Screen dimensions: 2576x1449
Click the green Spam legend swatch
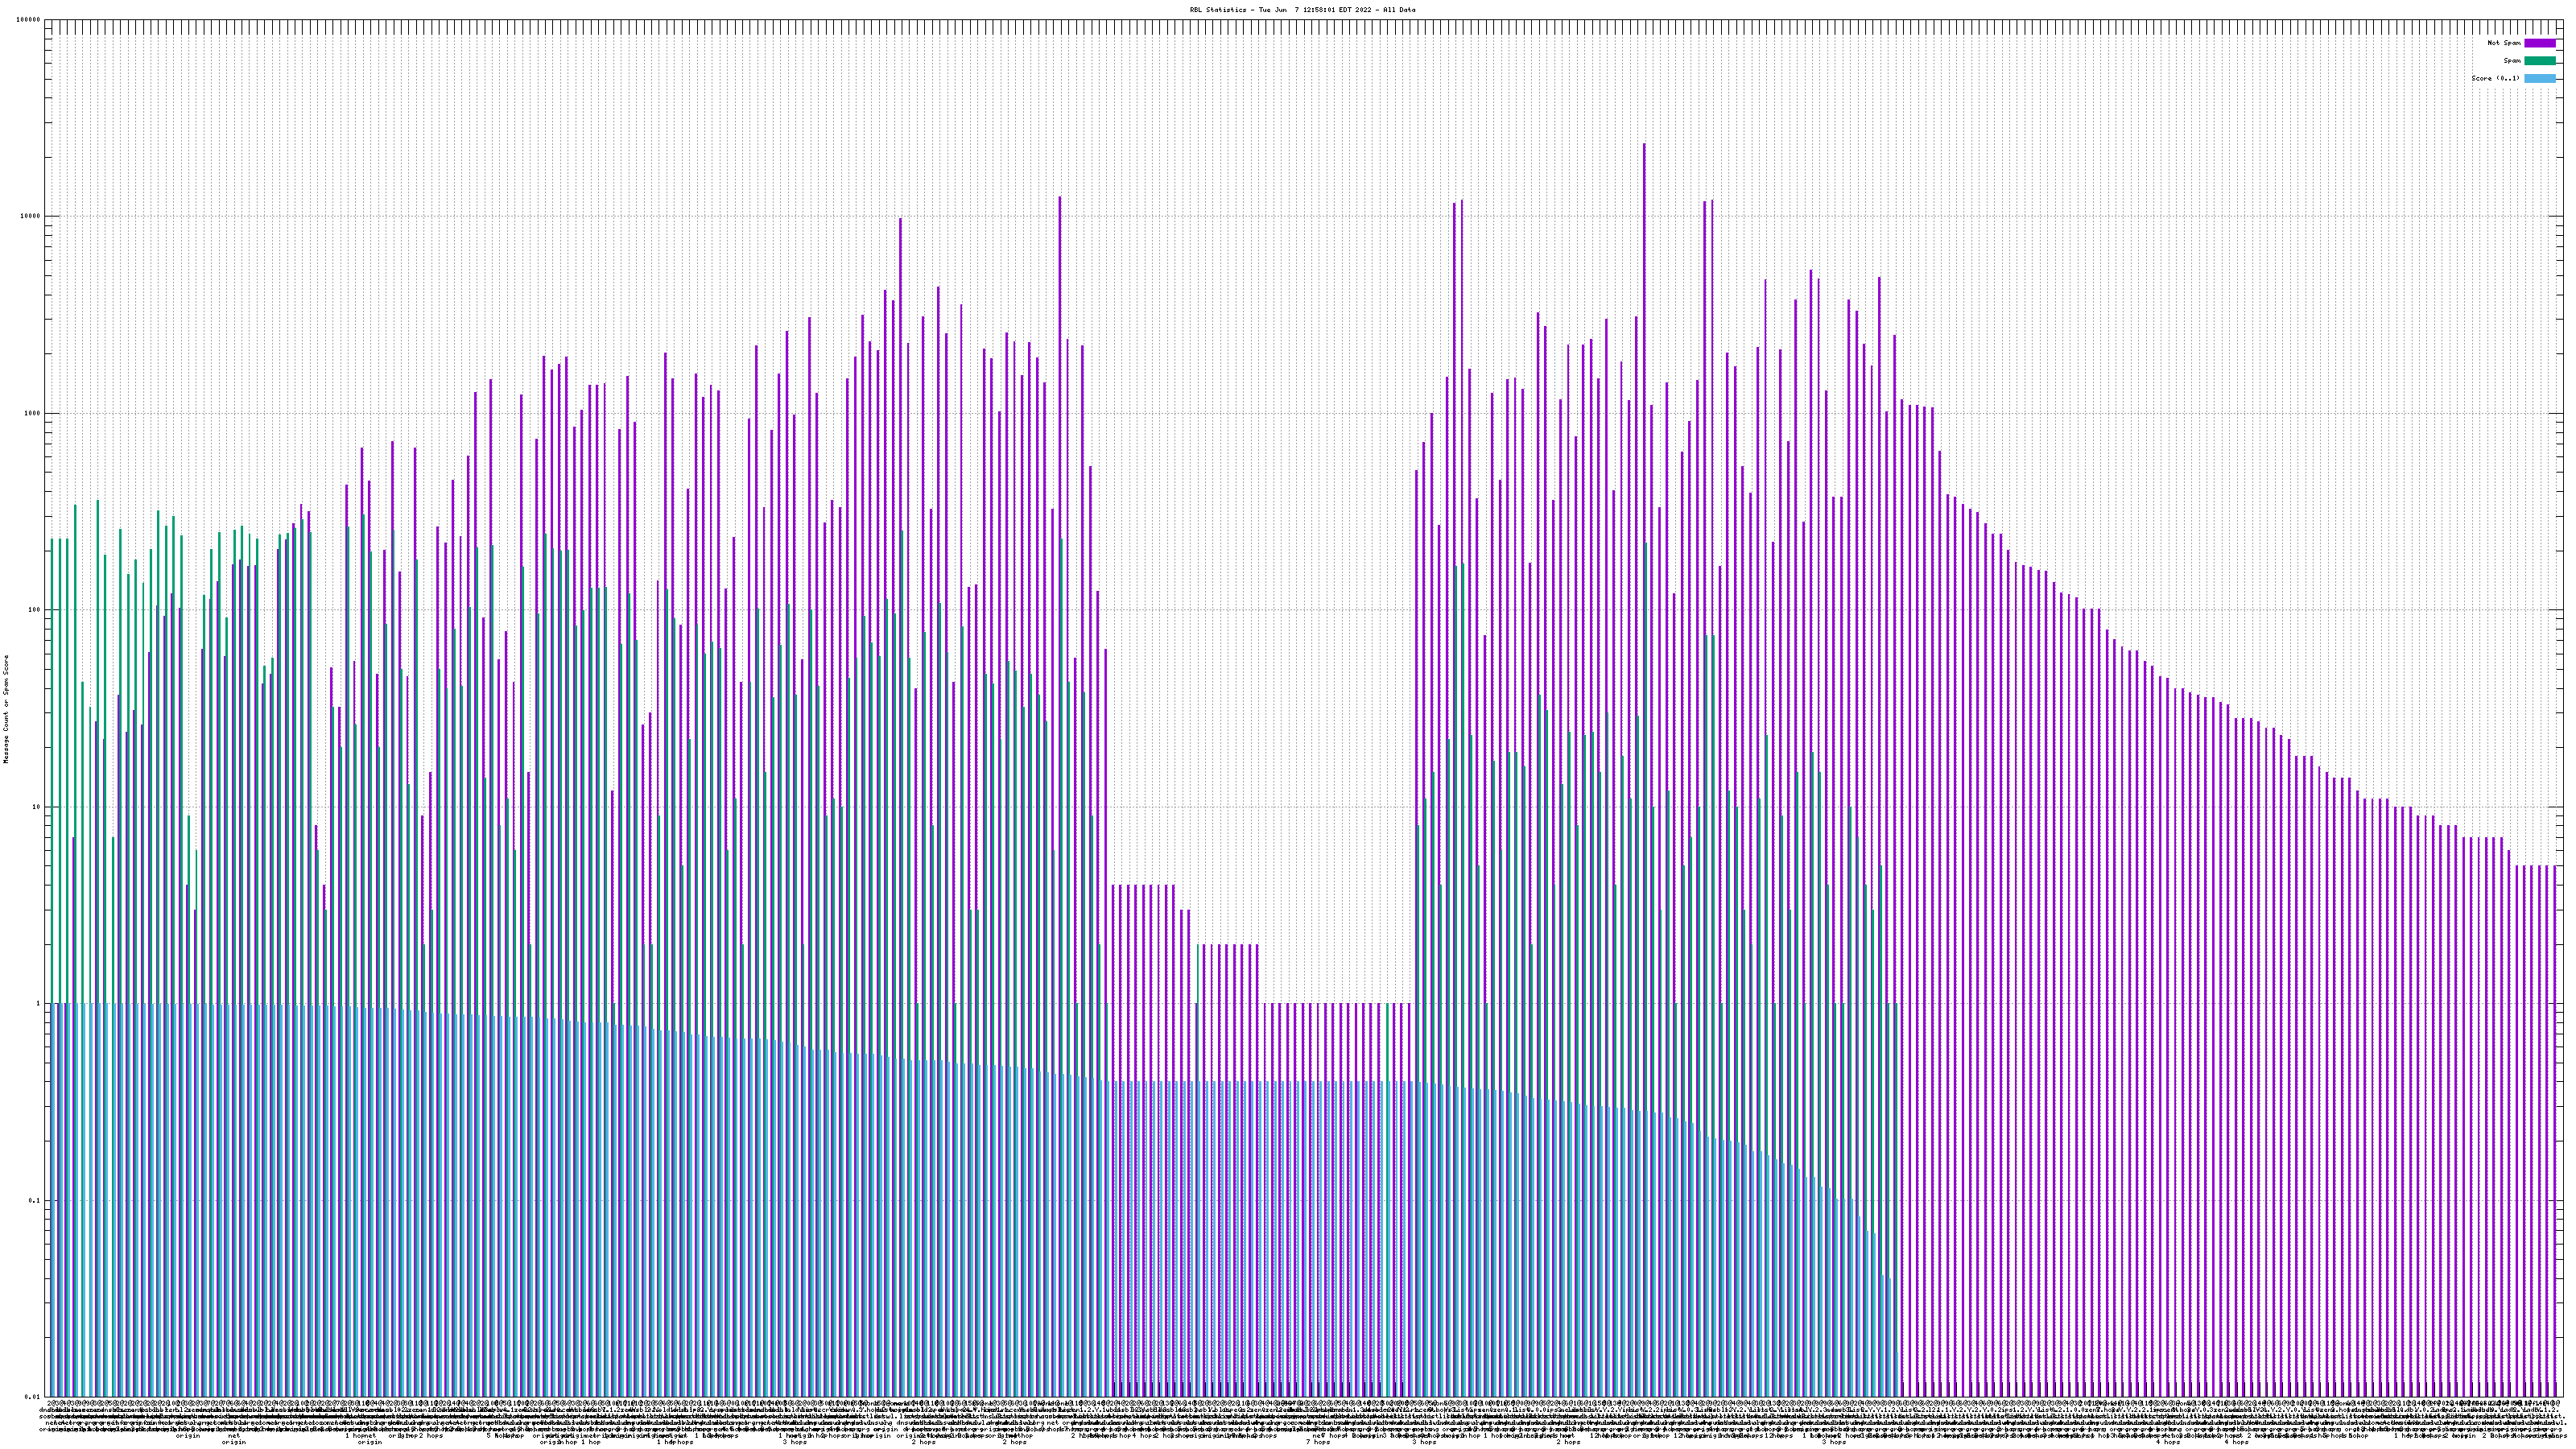[2540, 61]
